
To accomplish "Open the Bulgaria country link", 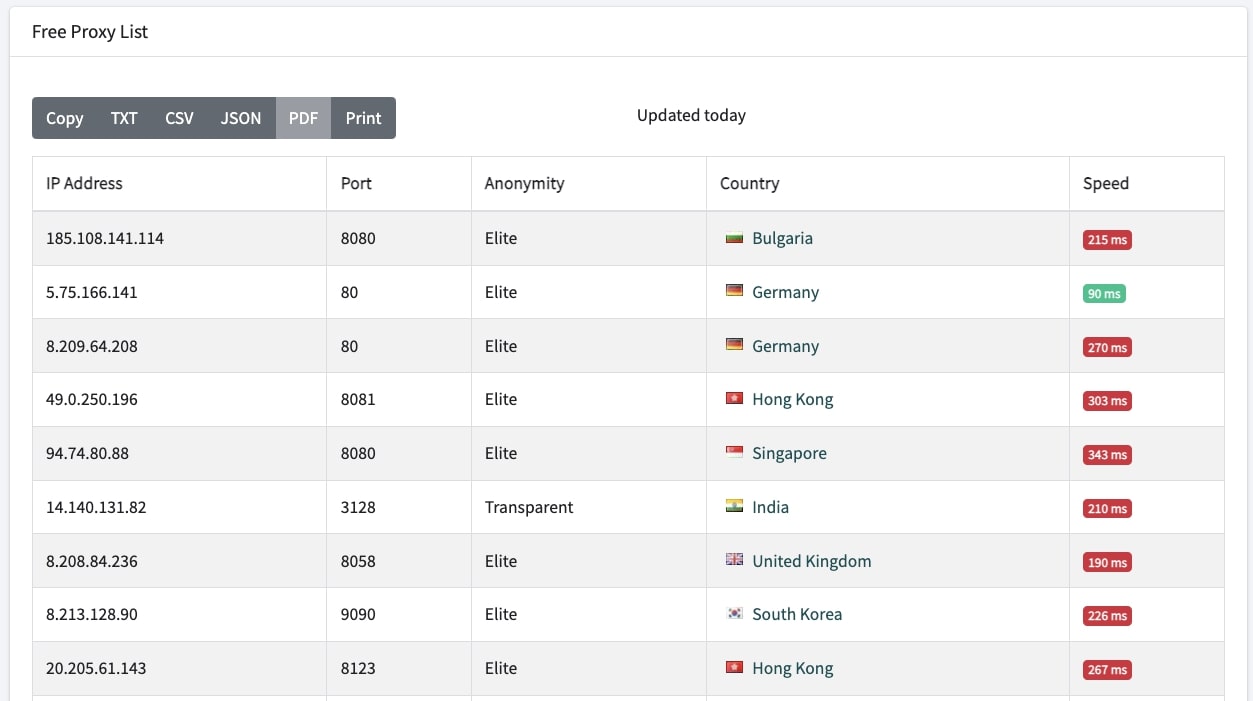I will [x=782, y=239].
